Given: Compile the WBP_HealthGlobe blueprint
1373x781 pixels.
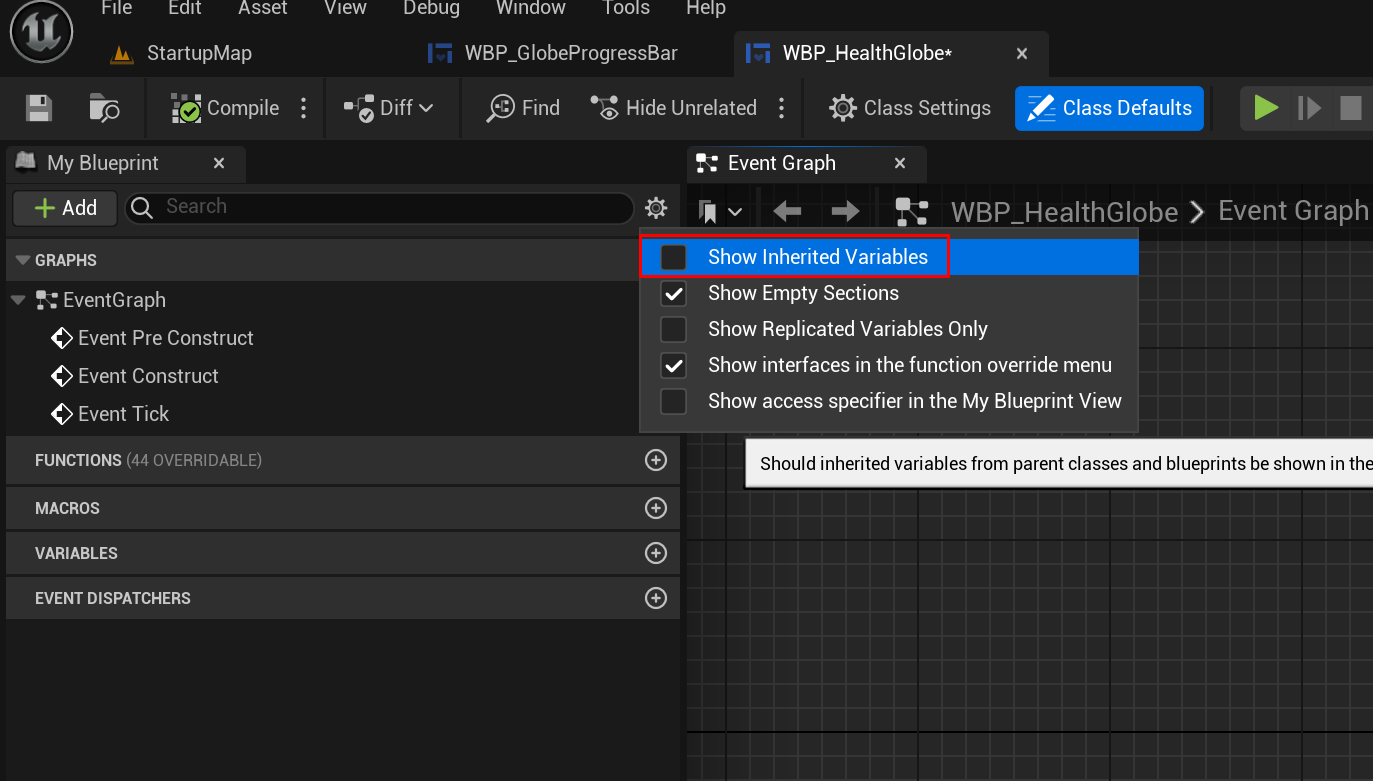Looking at the screenshot, I should [225, 108].
